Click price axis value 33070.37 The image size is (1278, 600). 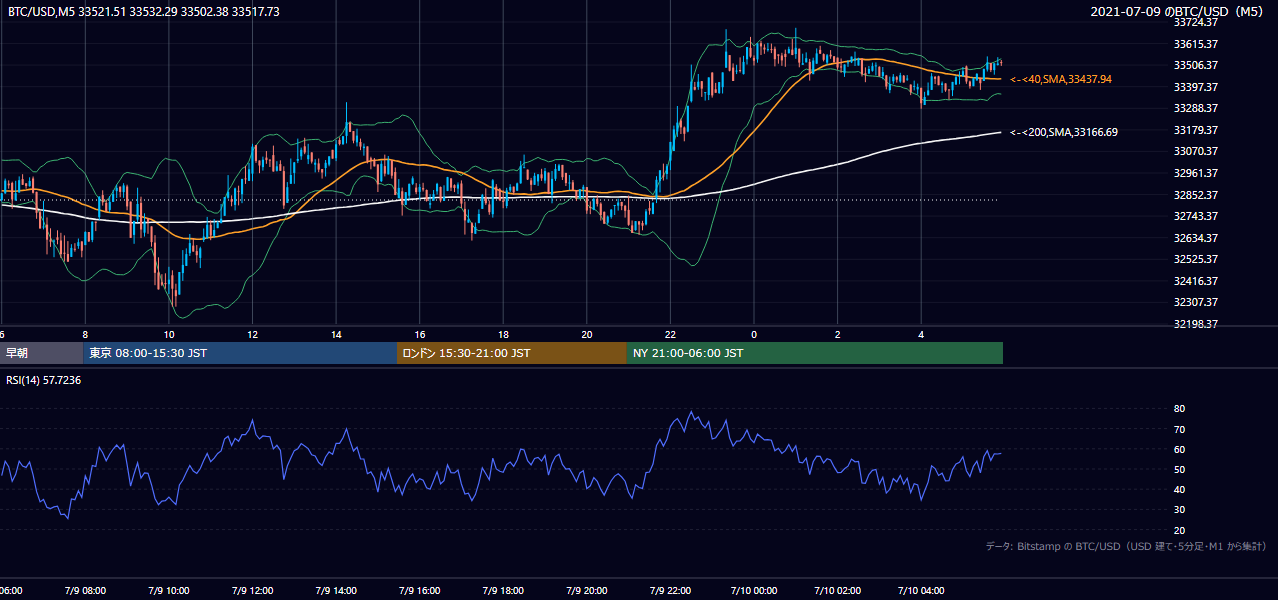(1195, 151)
